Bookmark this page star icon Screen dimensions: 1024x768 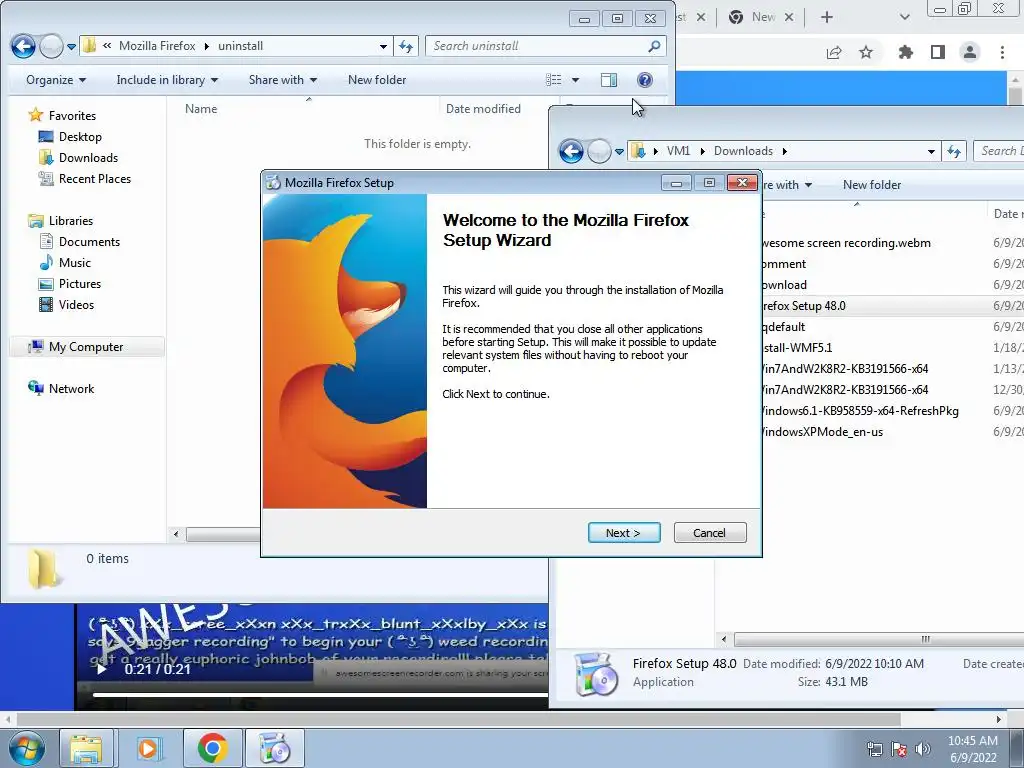click(x=866, y=52)
